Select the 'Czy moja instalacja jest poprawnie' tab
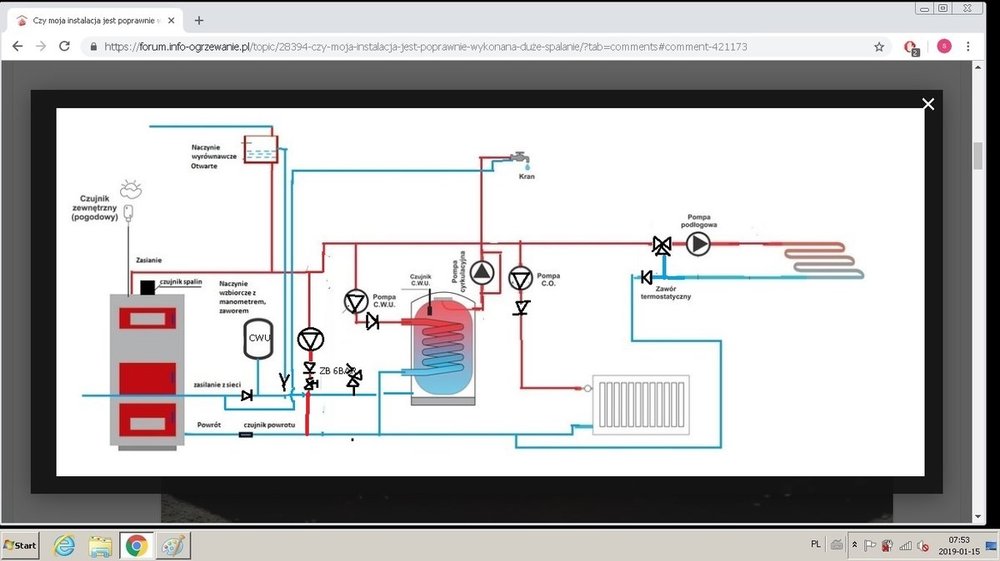Viewport: 1000px width, 561px height. click(95, 20)
